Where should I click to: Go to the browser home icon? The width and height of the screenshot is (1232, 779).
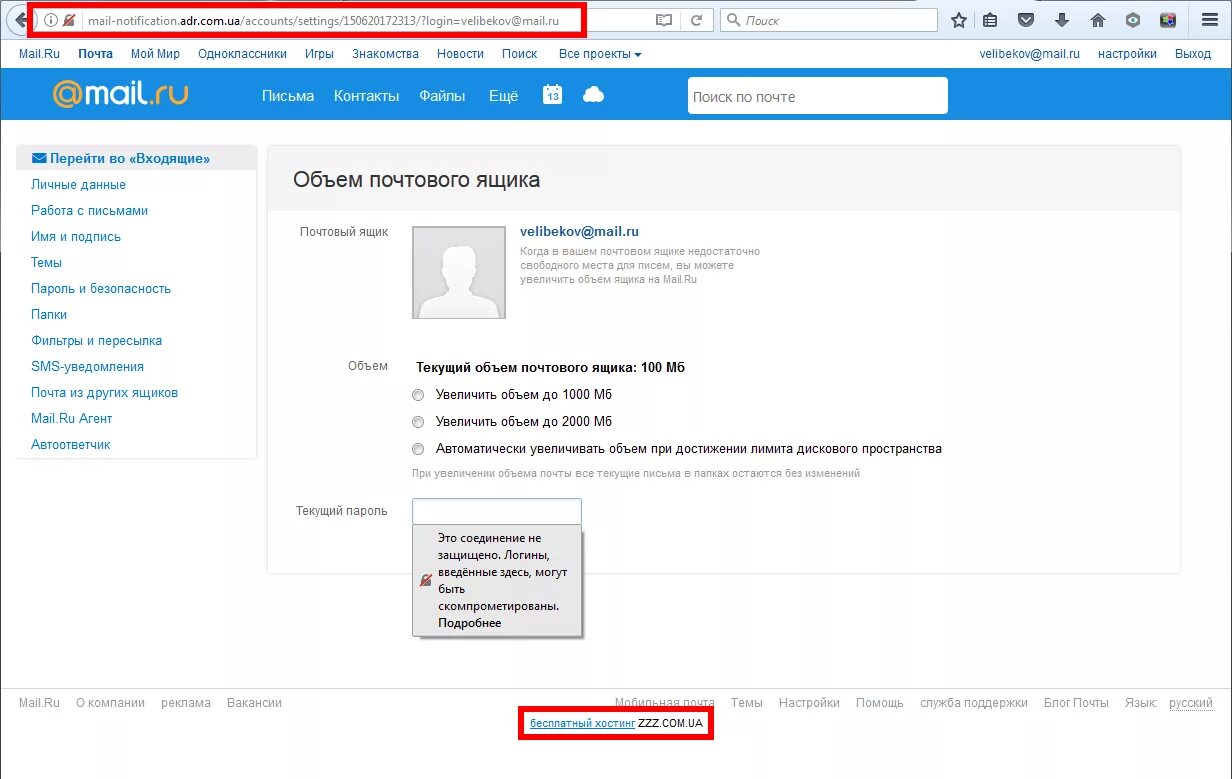tap(1098, 20)
